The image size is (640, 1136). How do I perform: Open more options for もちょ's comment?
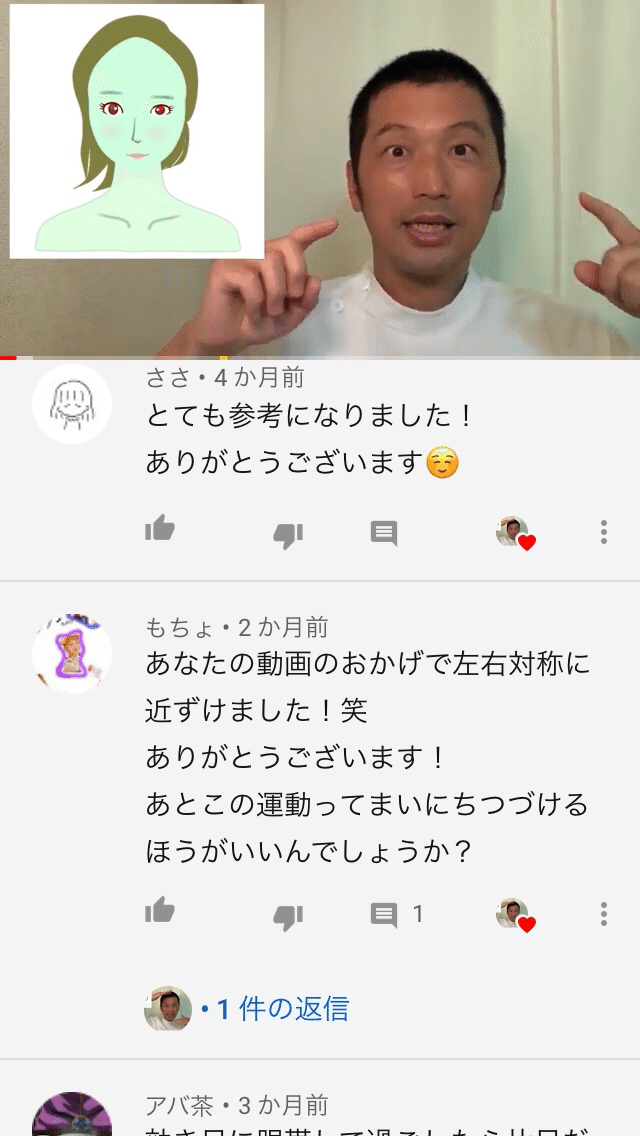[603, 914]
